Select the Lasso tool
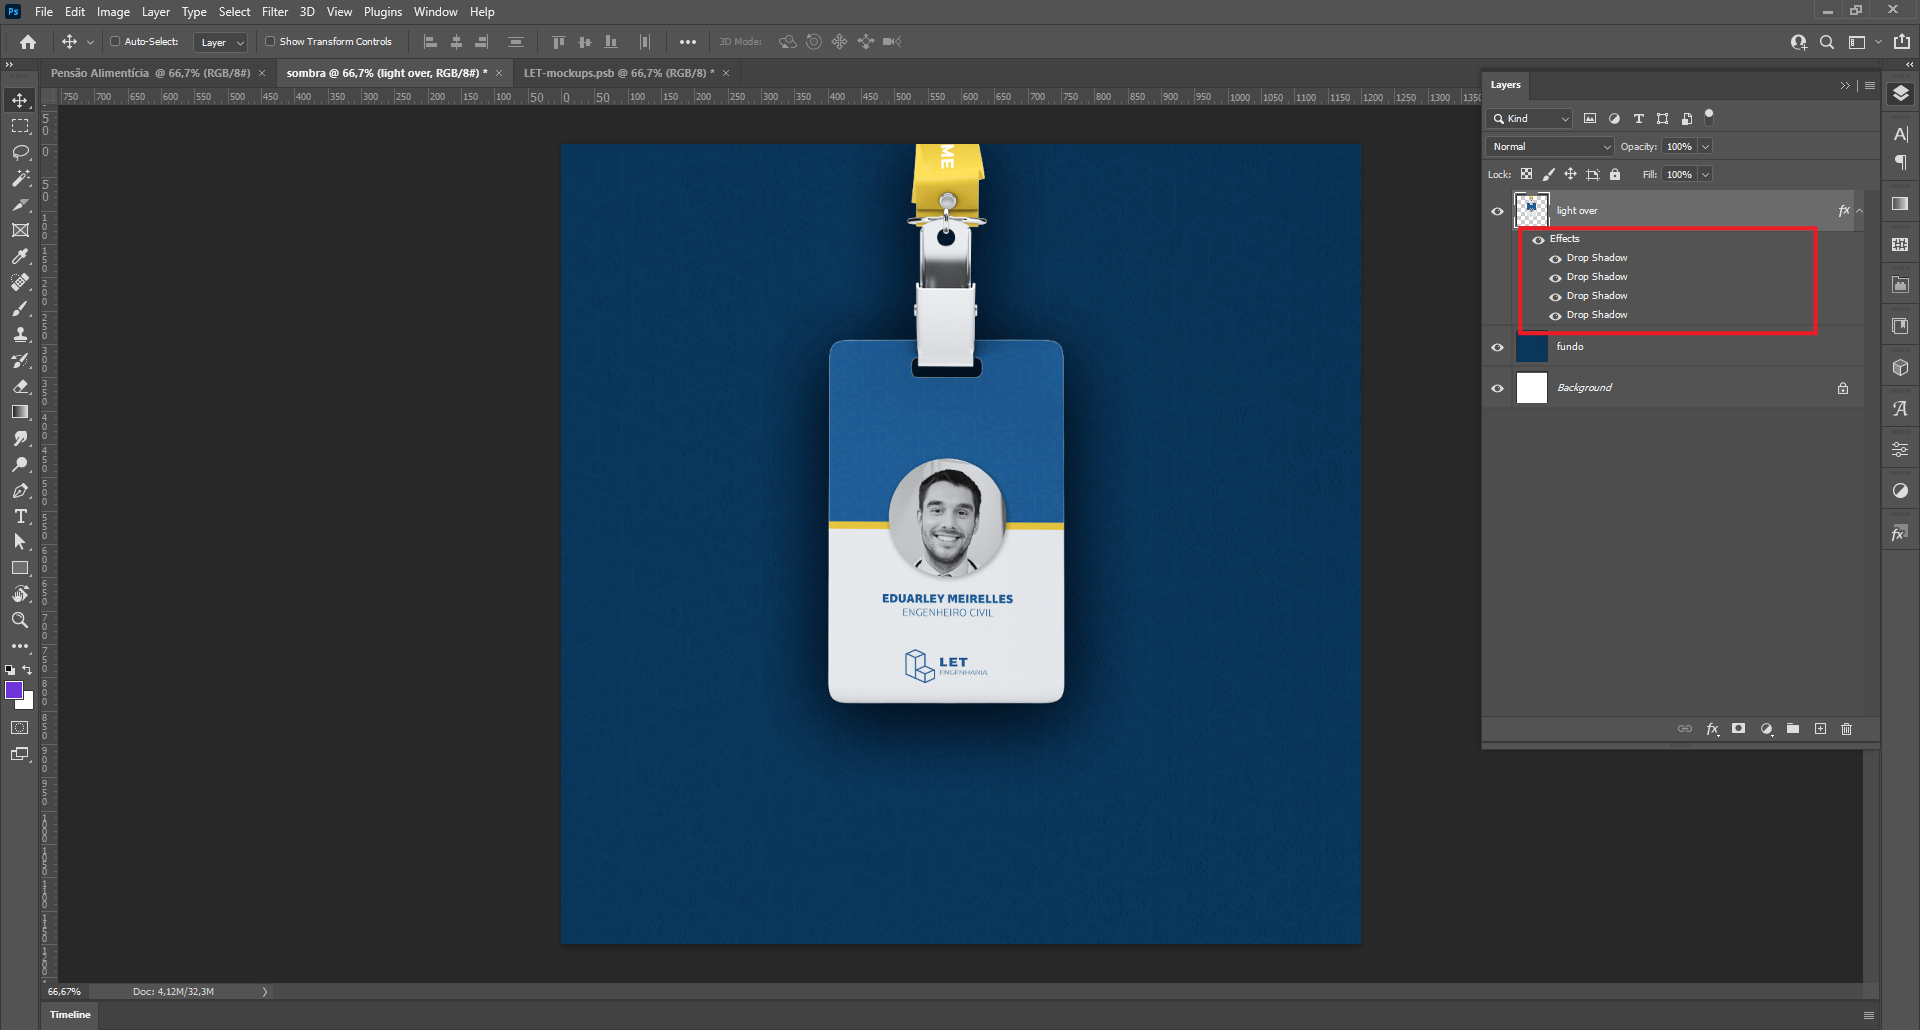Image resolution: width=1920 pixels, height=1030 pixels. coord(20,152)
